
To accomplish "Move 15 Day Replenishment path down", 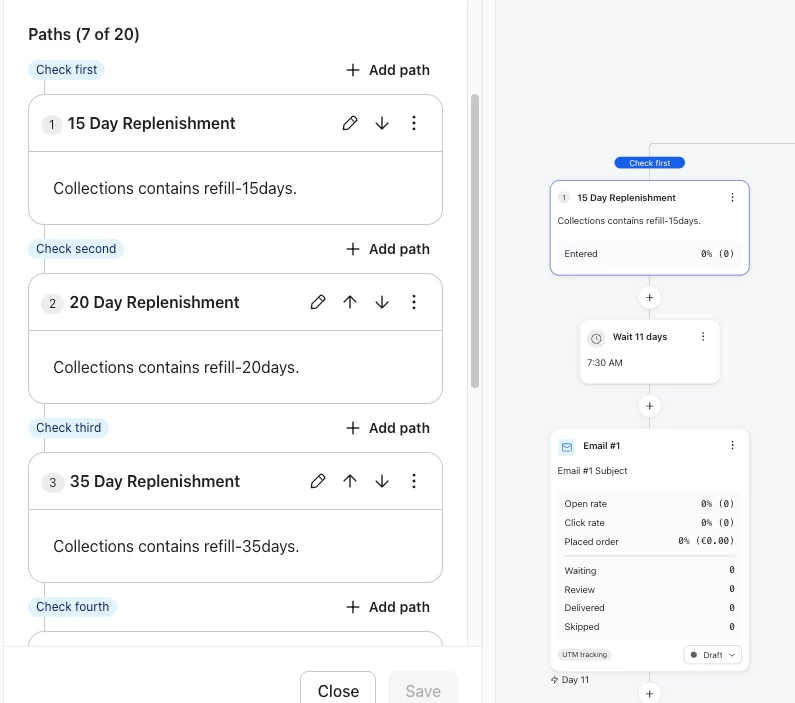I will (382, 123).
